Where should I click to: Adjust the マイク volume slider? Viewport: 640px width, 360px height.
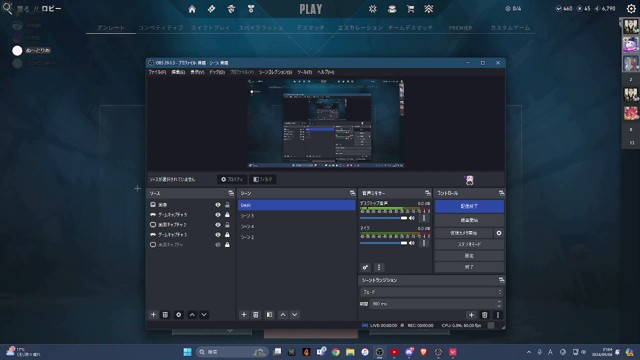click(384, 243)
